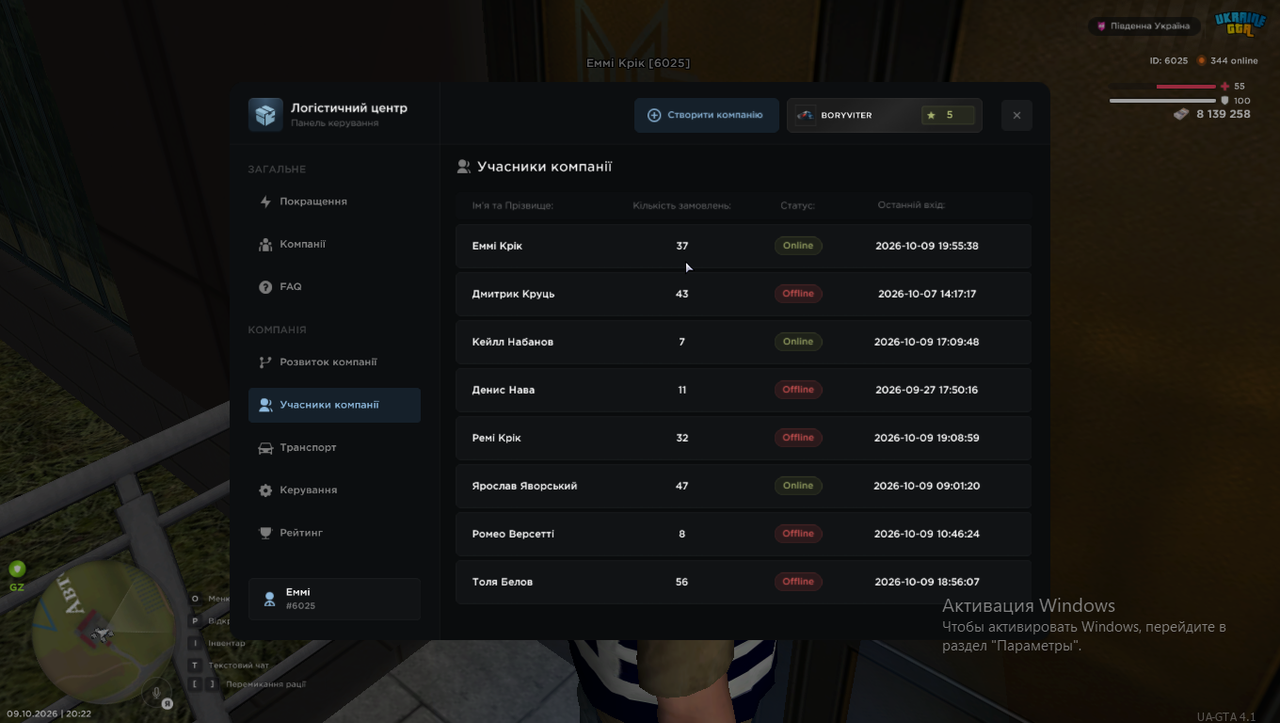This screenshot has height=723, width=1280.
Task: Select the Дмитрик Круць member row
Action: tap(743, 294)
